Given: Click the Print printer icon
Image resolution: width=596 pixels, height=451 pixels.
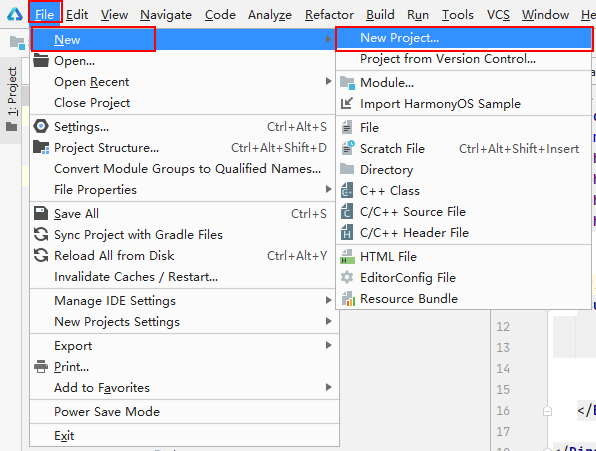Looking at the screenshot, I should [41, 367].
